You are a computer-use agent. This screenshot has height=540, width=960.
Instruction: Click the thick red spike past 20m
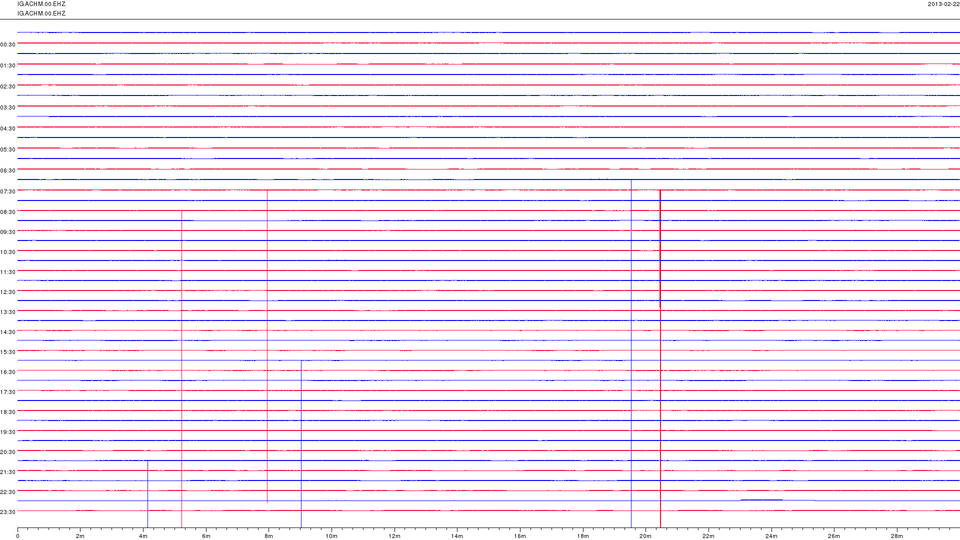[x=660, y=358]
